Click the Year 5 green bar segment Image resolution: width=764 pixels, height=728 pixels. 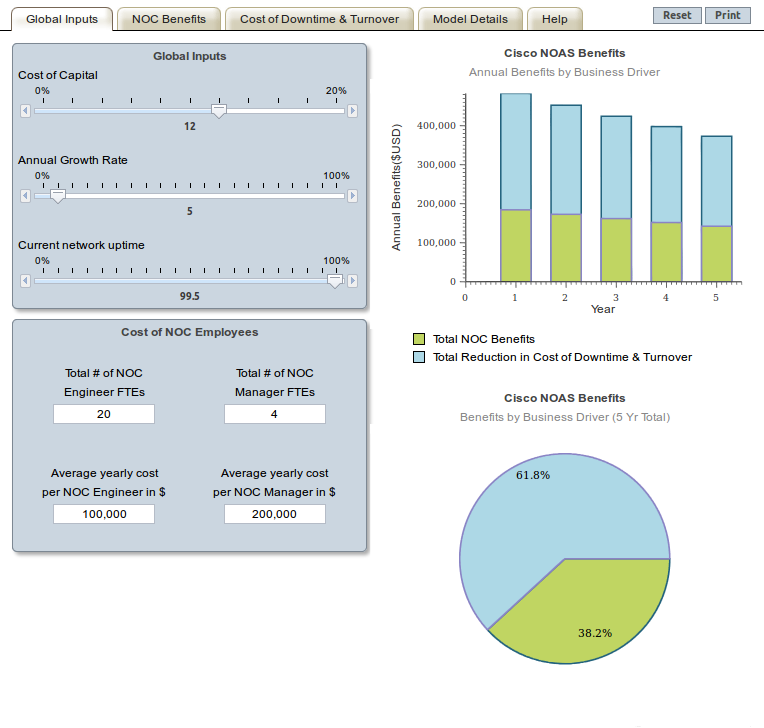tap(717, 253)
